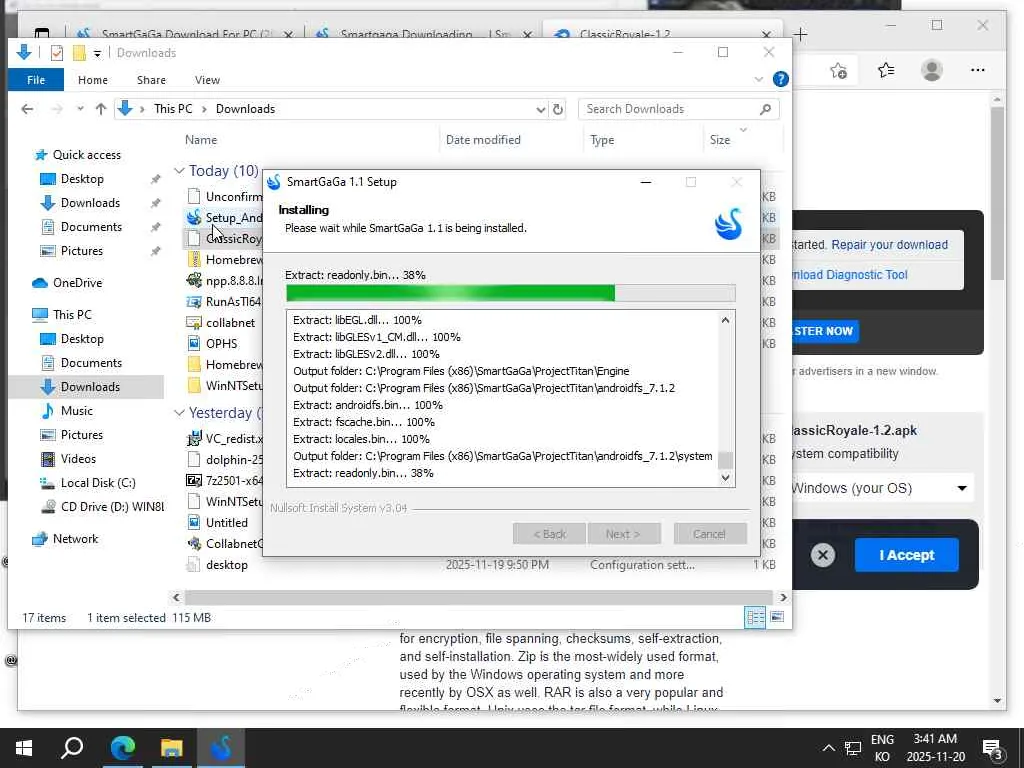Open the Share ribbon tab
The height and width of the screenshot is (768, 1024).
tap(151, 80)
